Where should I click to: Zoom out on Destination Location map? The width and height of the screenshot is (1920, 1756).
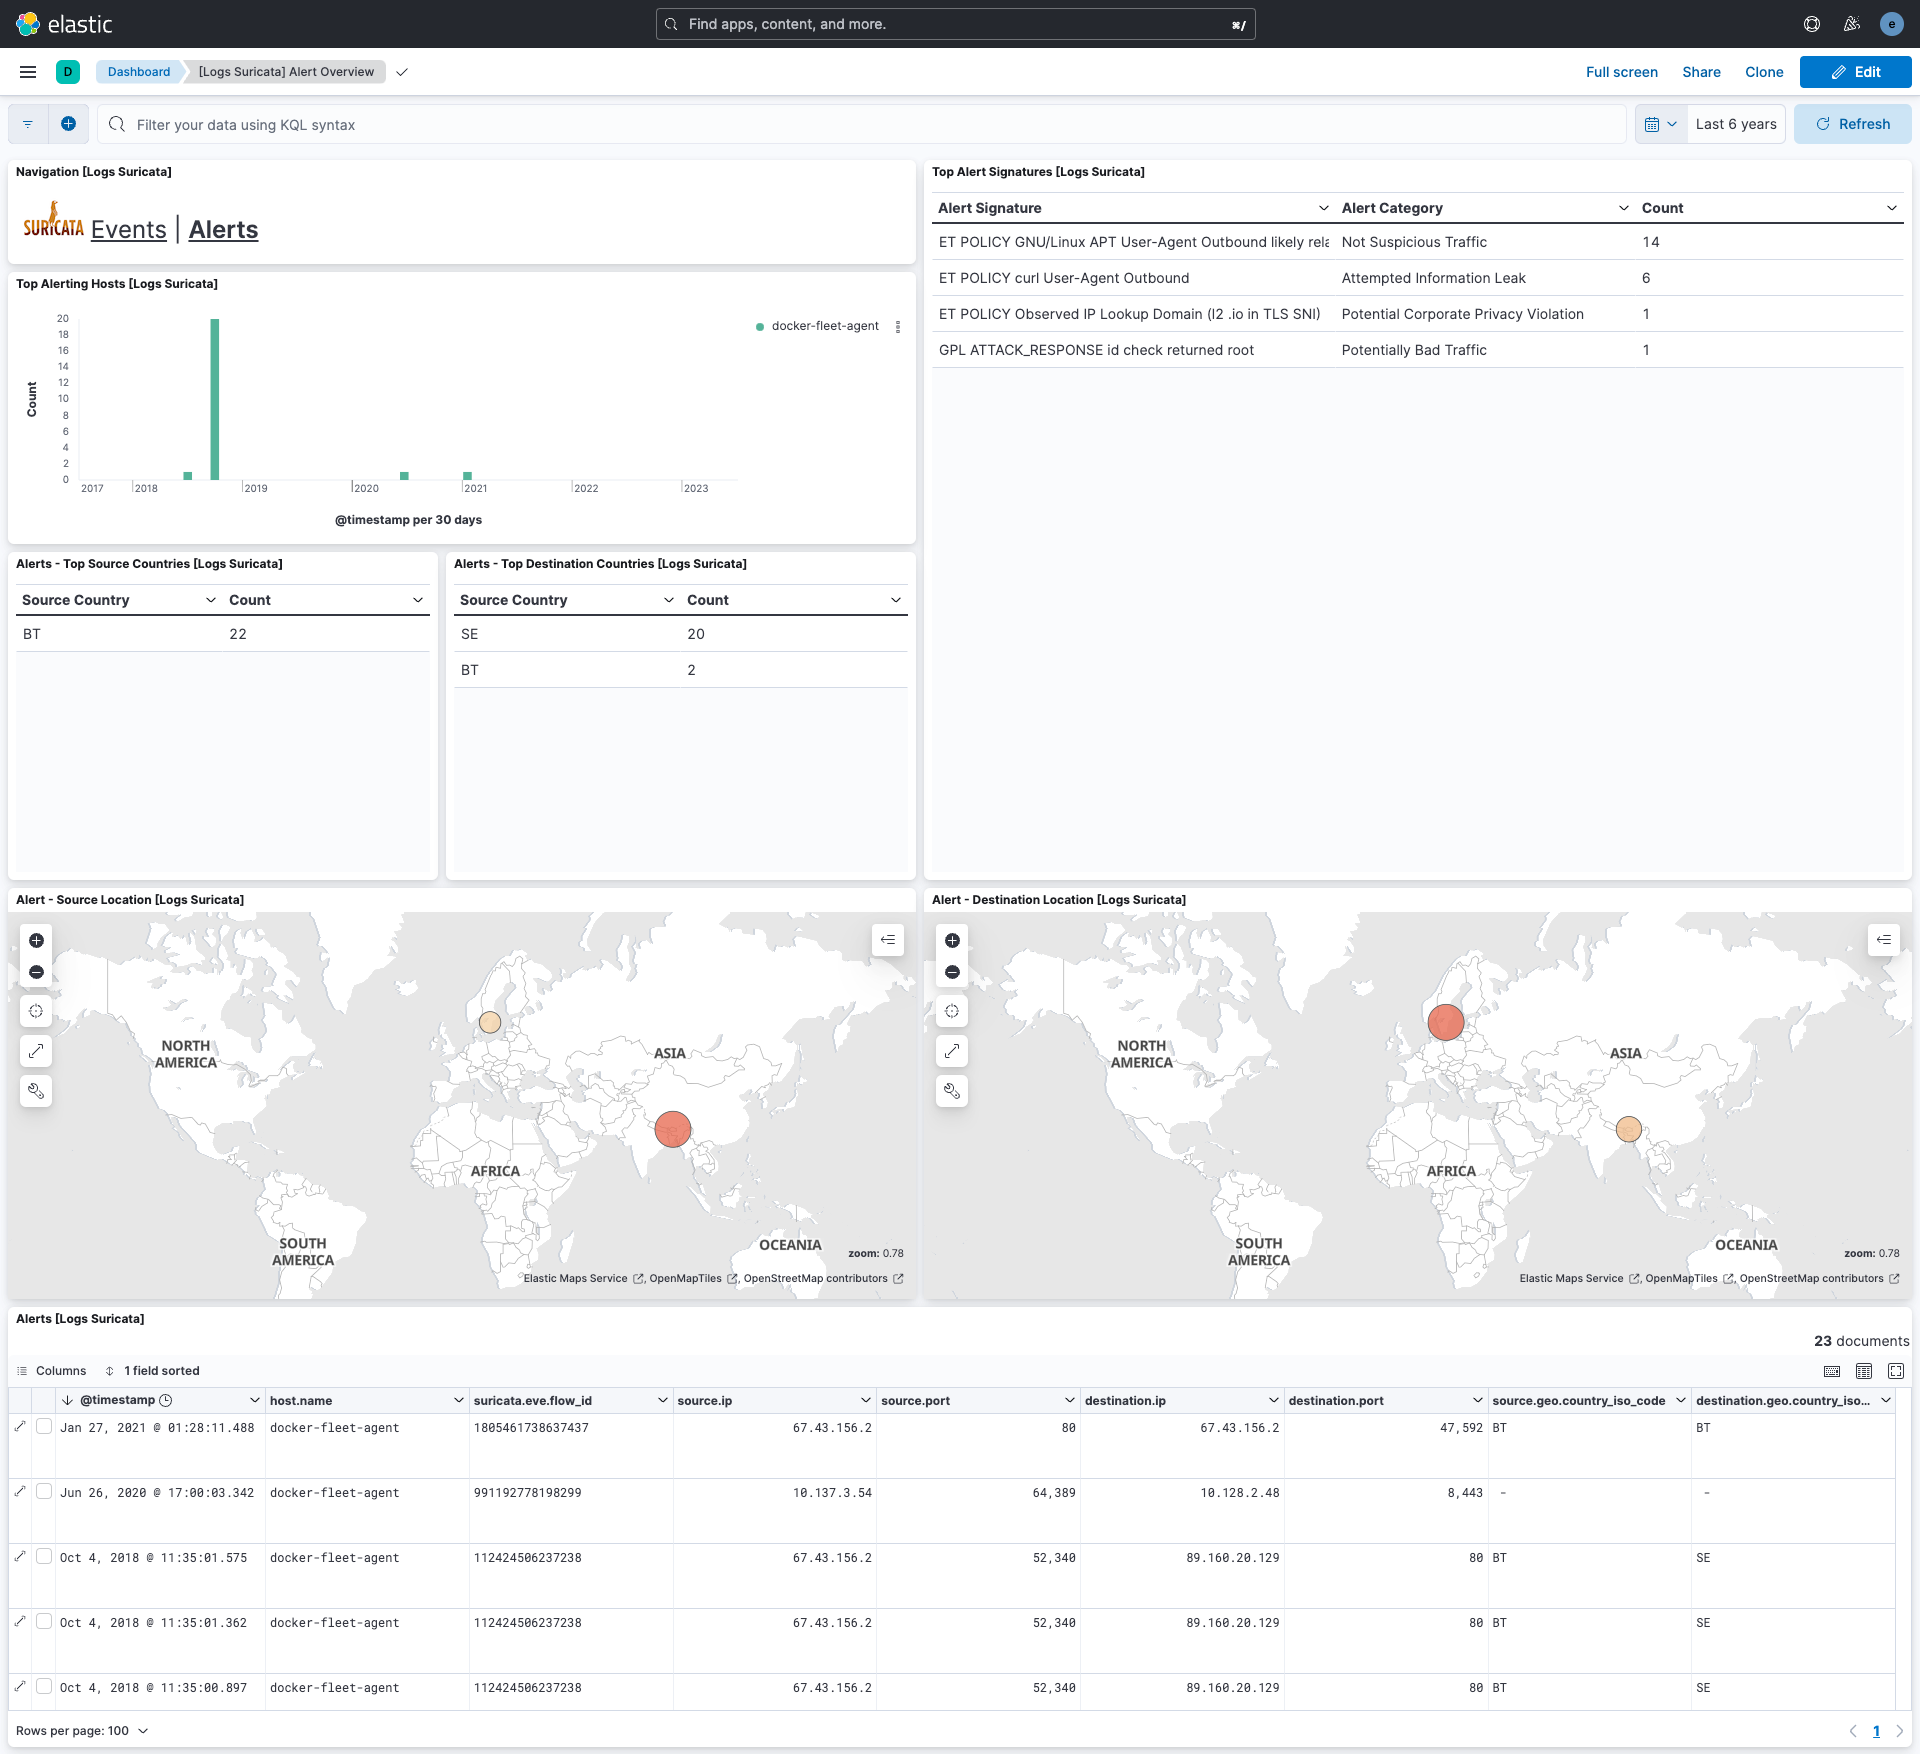952,972
